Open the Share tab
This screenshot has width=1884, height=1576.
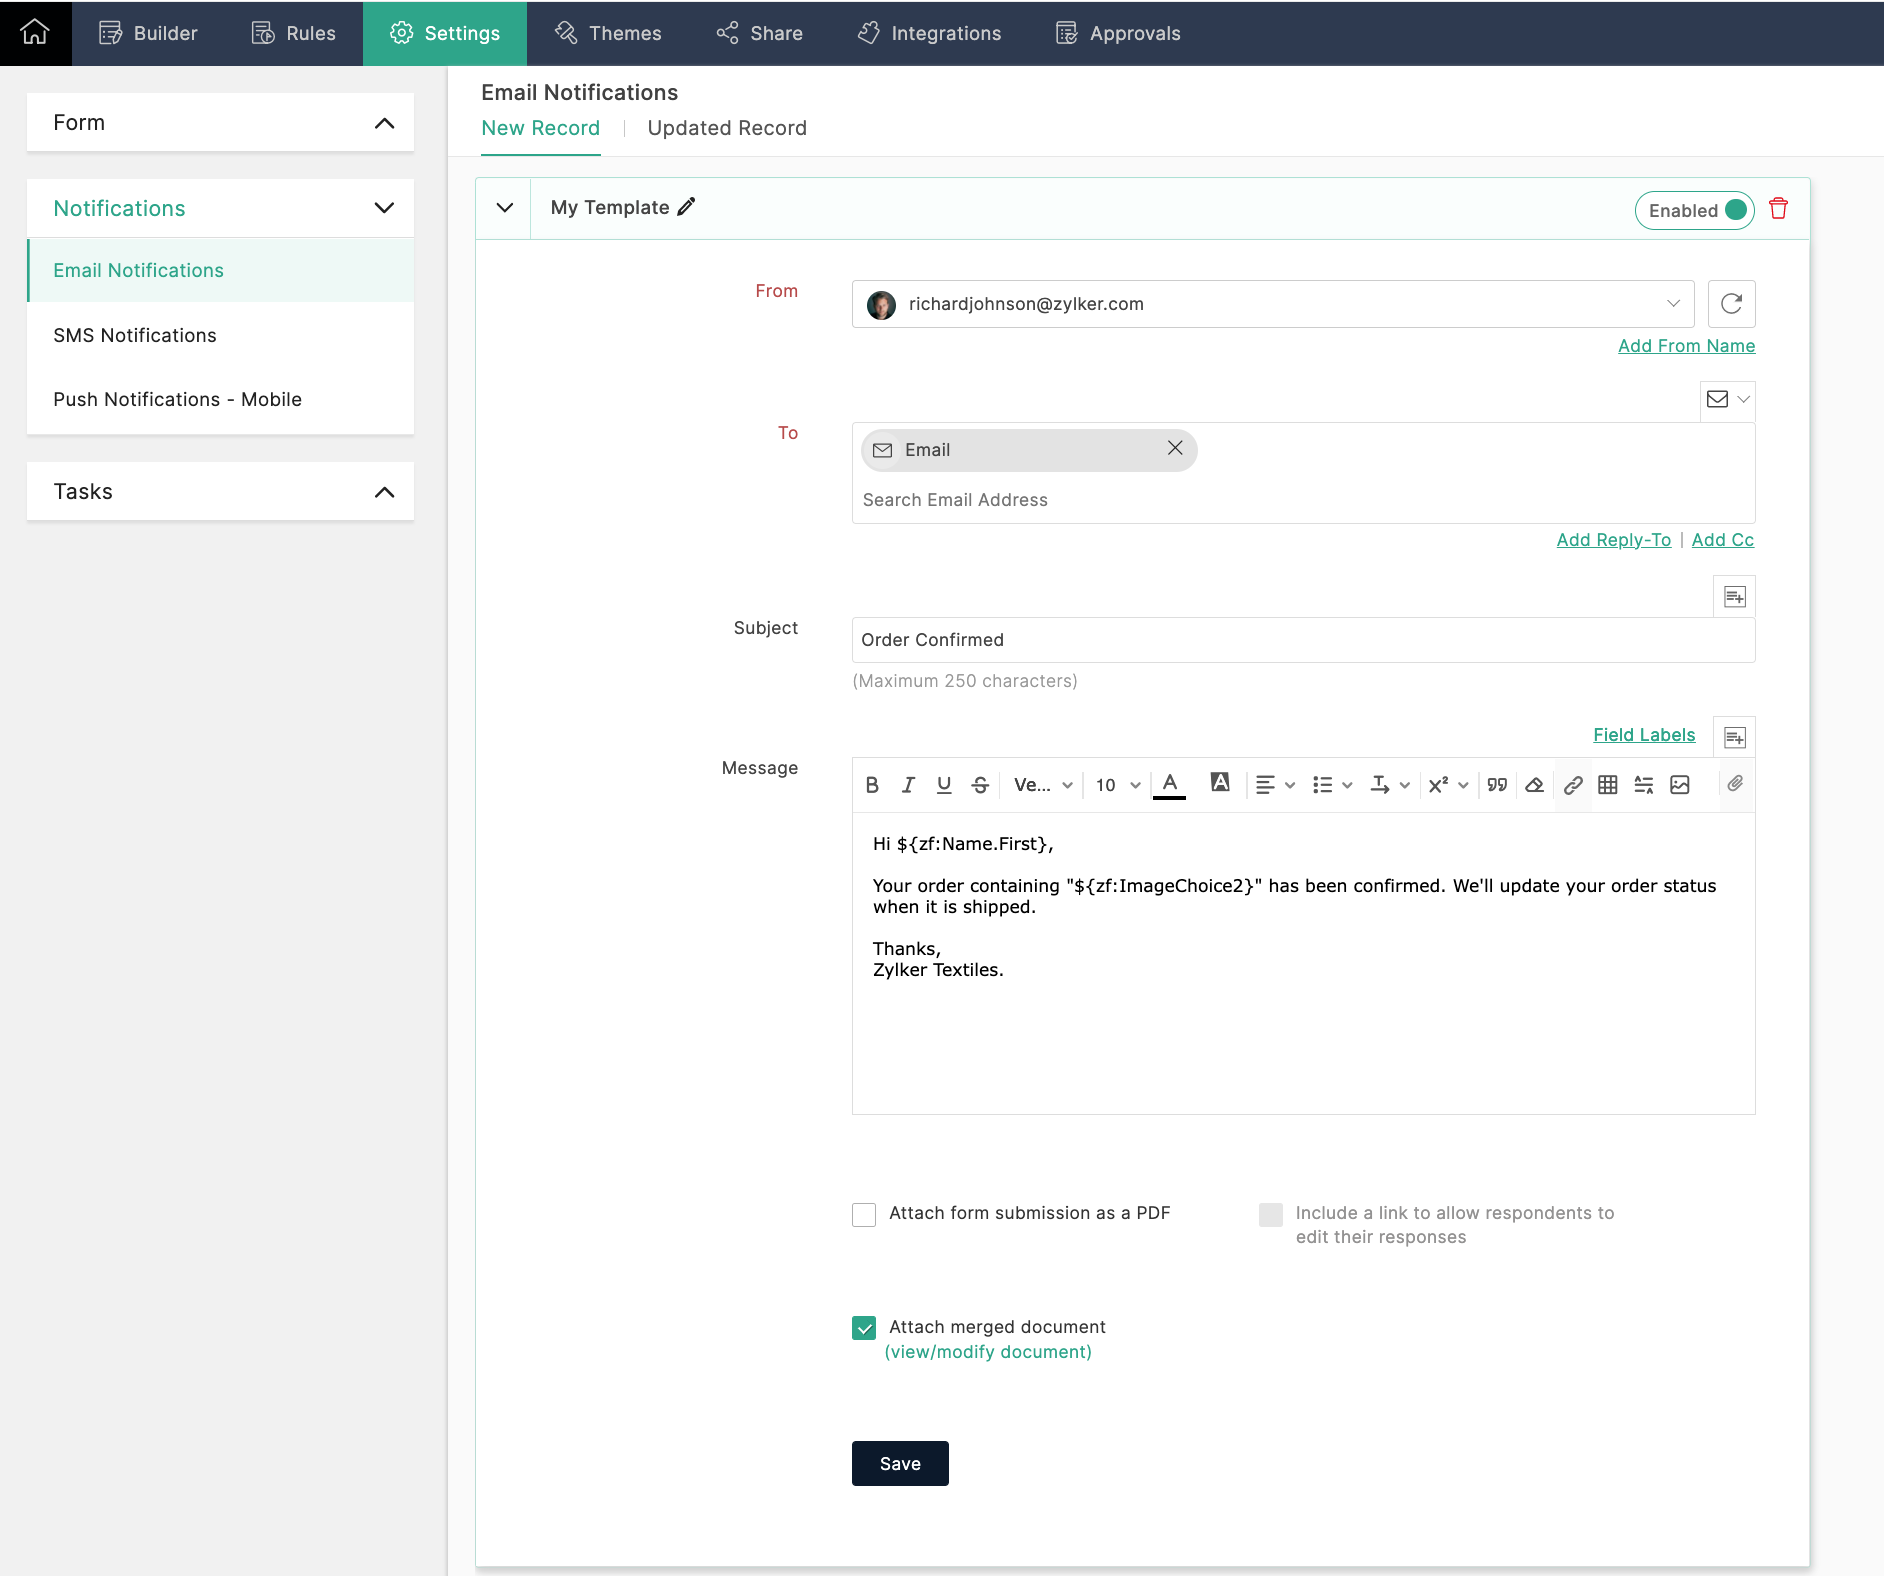760,33
